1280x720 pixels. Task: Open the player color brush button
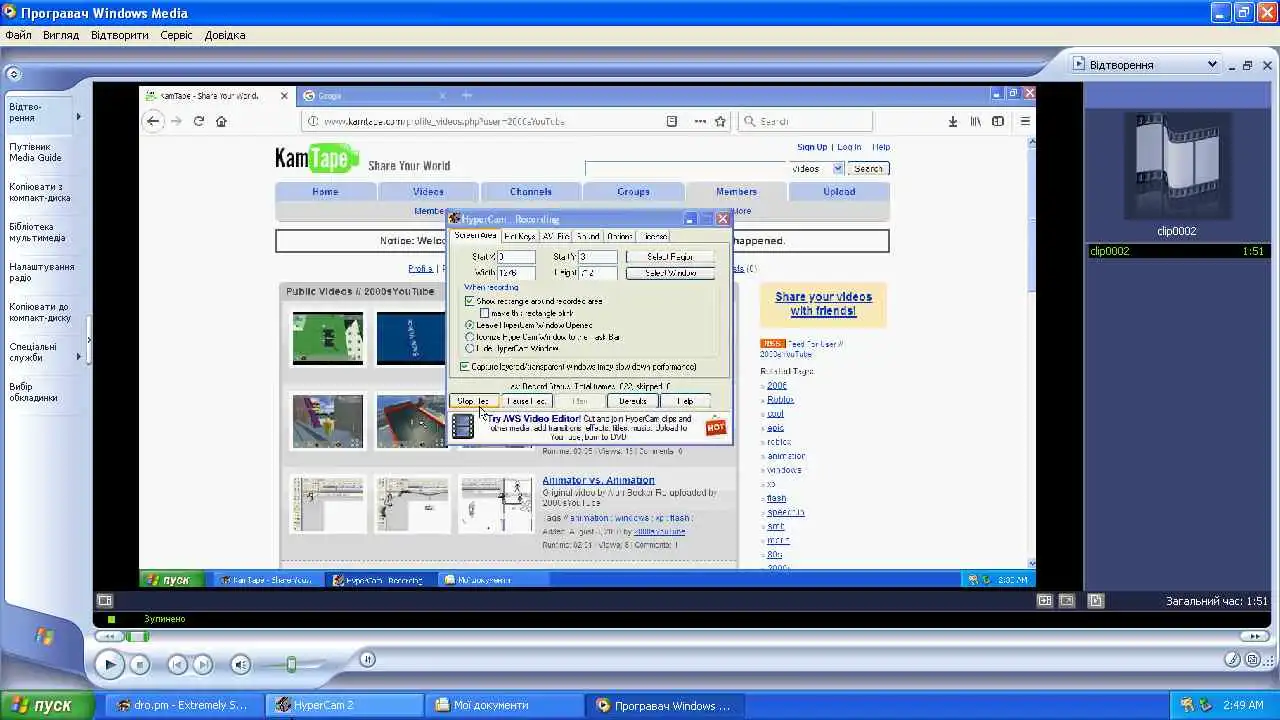pyautogui.click(x=1234, y=659)
